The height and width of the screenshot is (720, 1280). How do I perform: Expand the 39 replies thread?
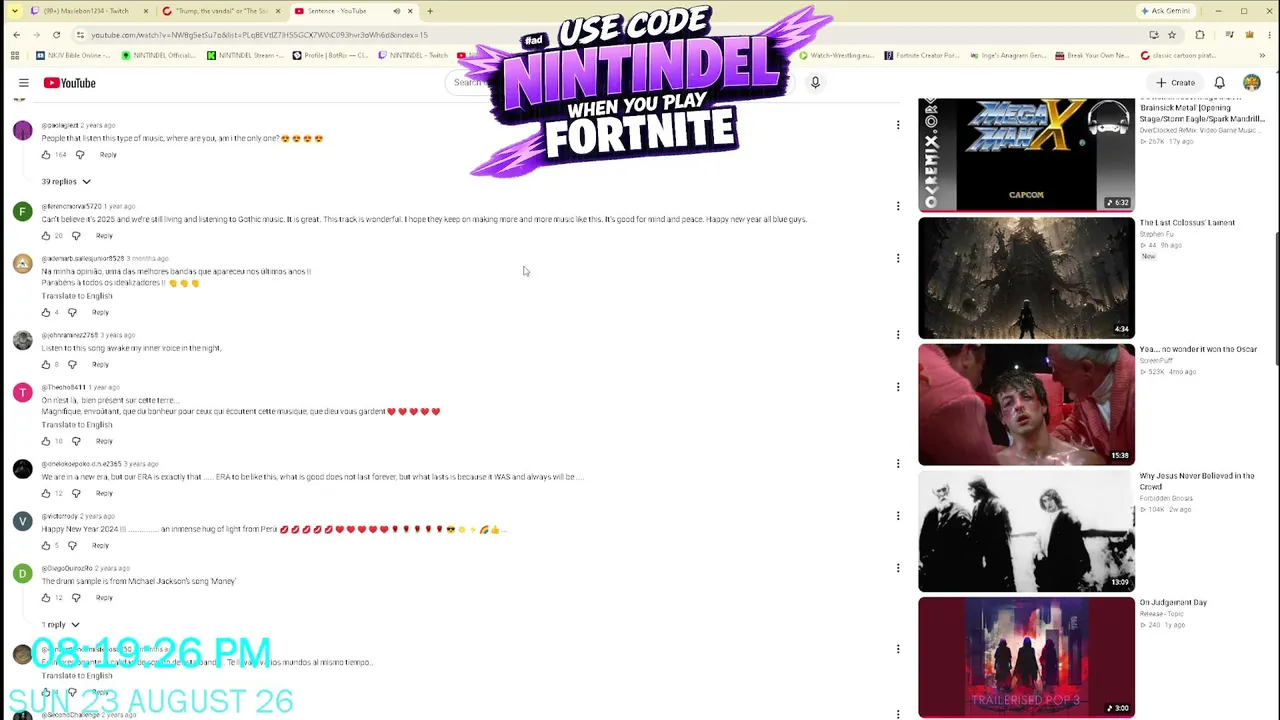[x=66, y=182]
